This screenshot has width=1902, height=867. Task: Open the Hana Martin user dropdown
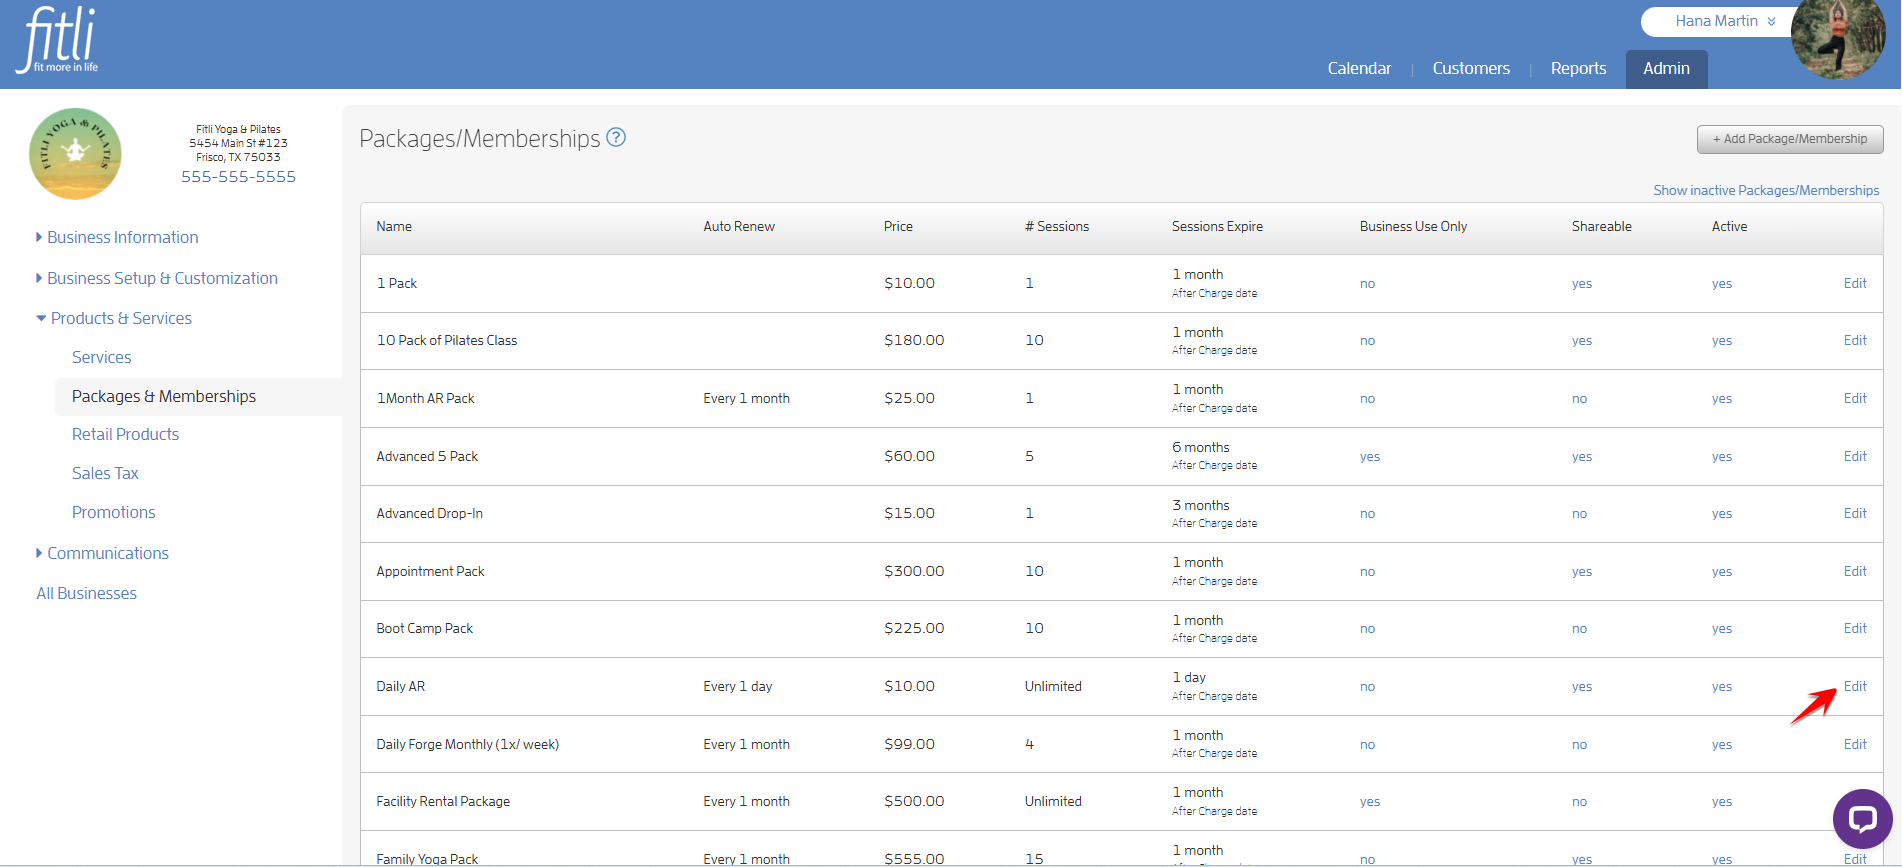tap(1724, 21)
